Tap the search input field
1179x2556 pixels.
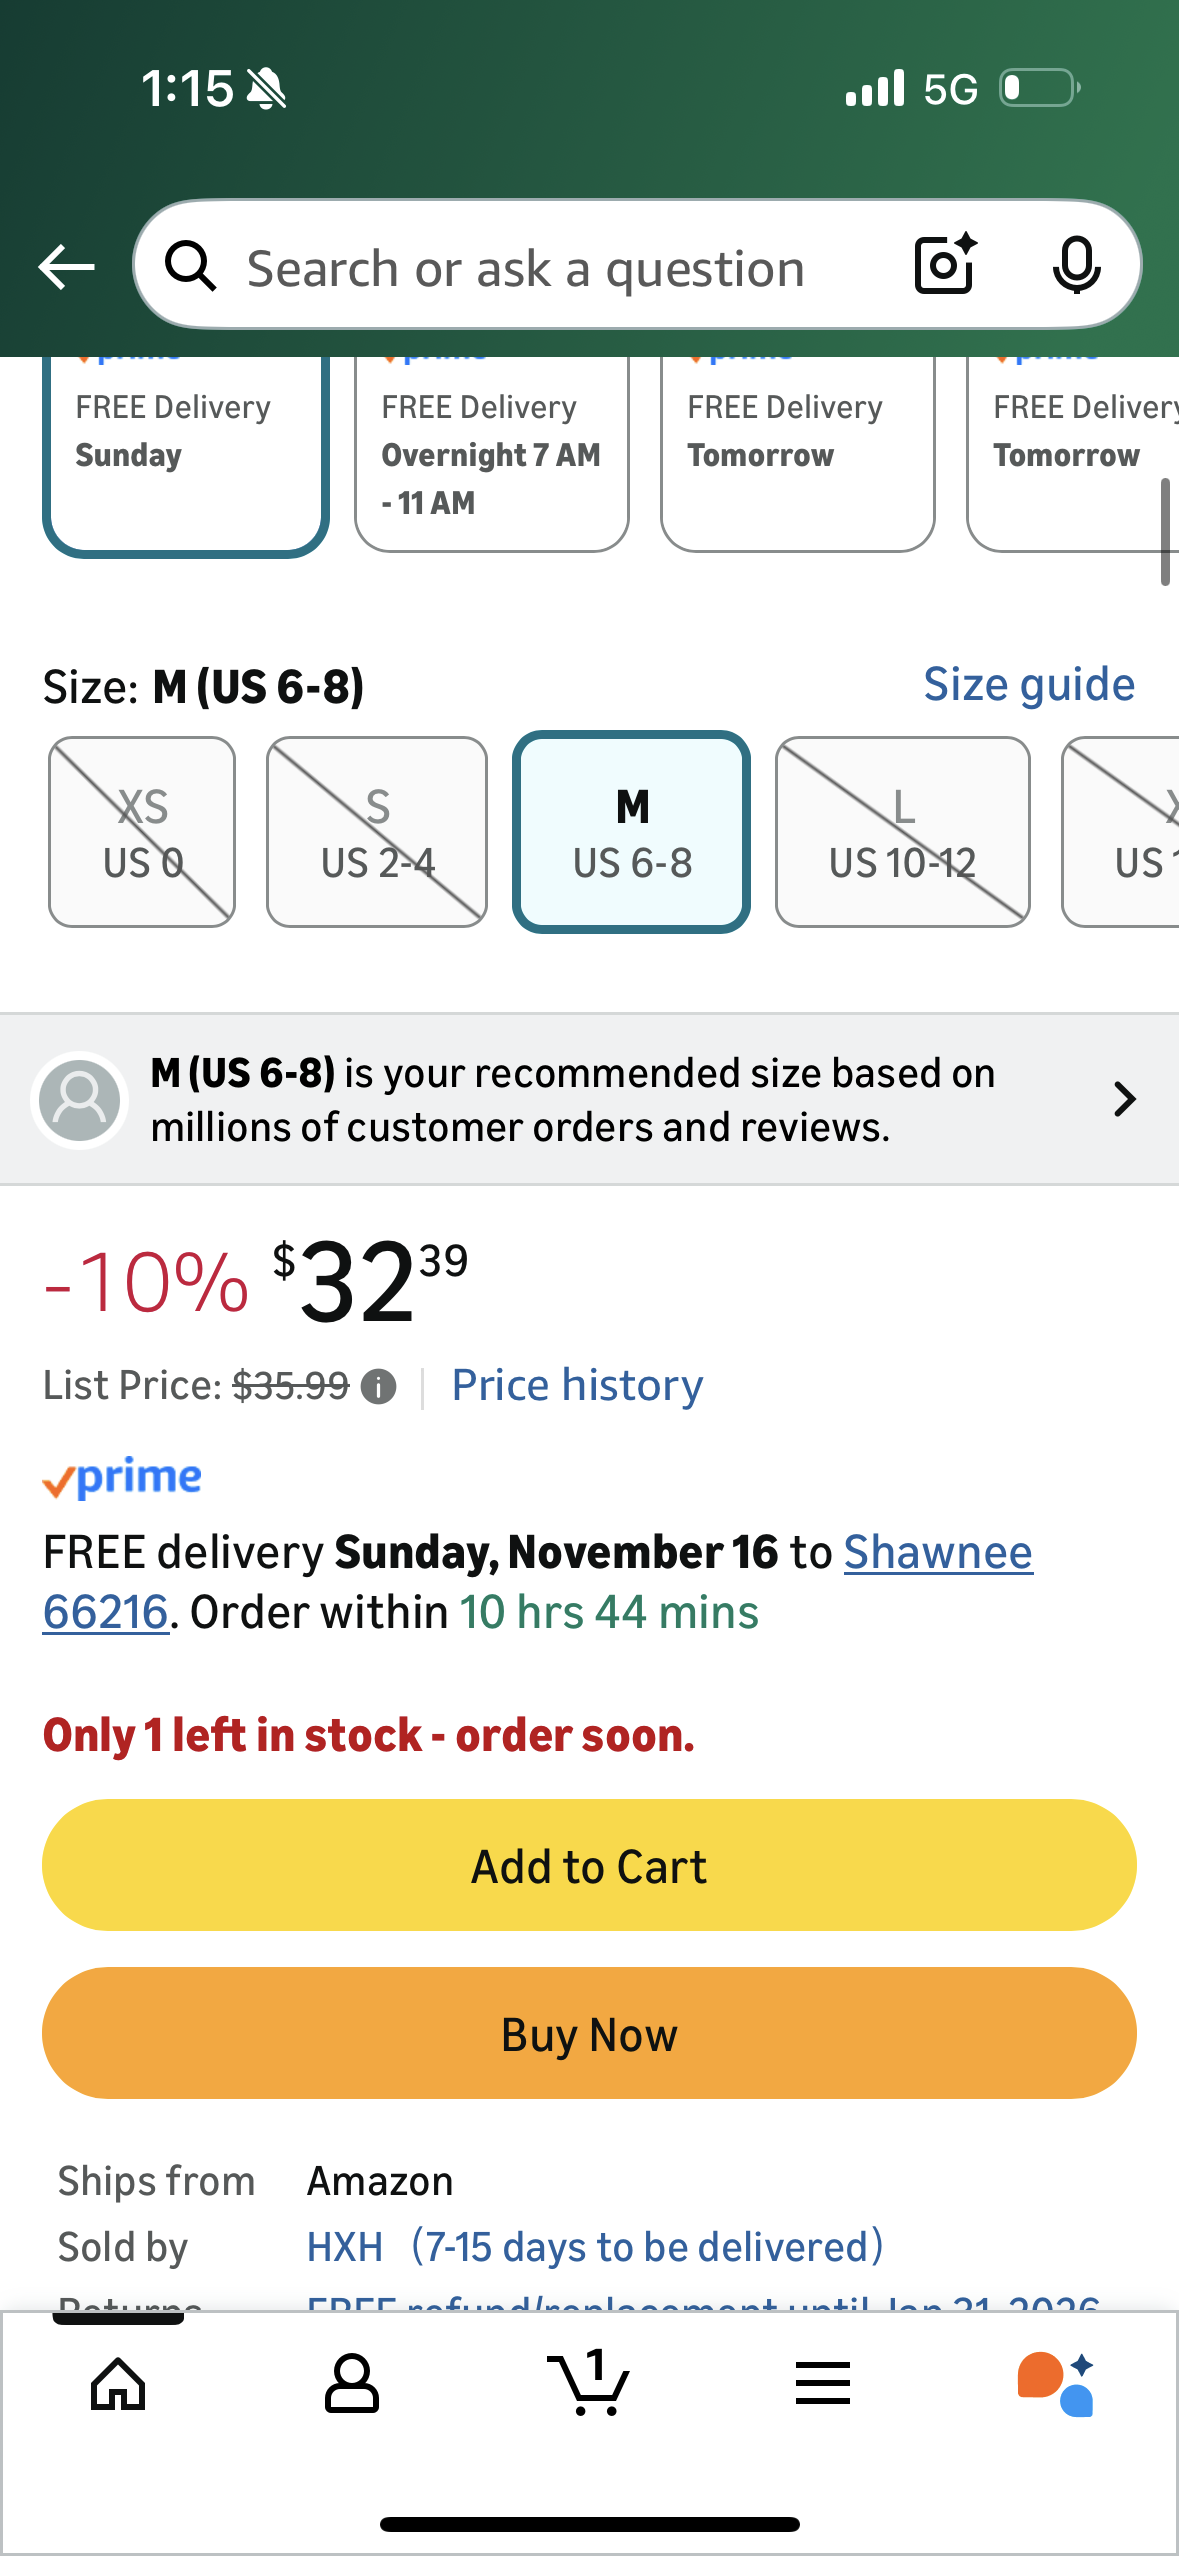coord(525,268)
